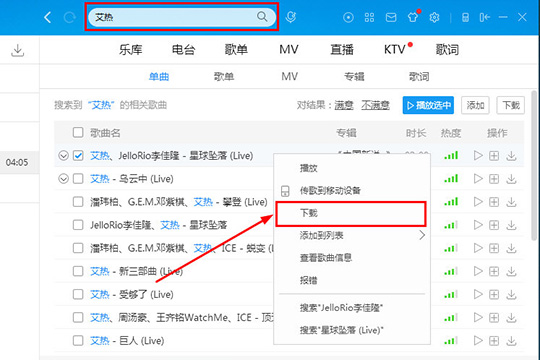Screen dimensions: 540x360
Task: Click the 添加 button above results
Action: [x=475, y=105]
